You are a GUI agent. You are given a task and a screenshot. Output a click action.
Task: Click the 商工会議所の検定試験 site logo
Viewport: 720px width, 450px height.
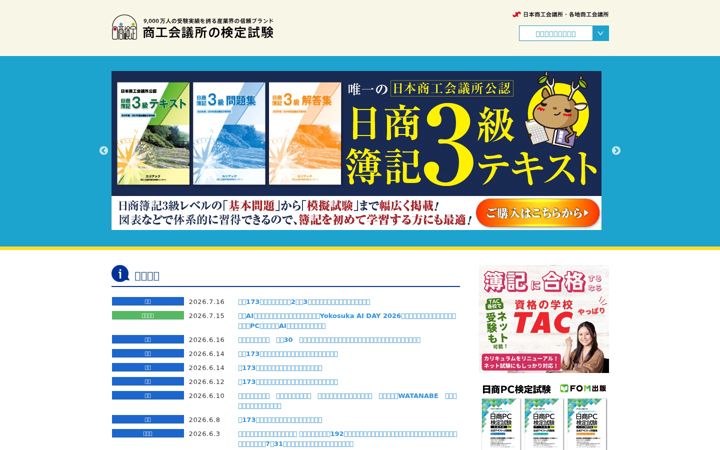click(193, 28)
